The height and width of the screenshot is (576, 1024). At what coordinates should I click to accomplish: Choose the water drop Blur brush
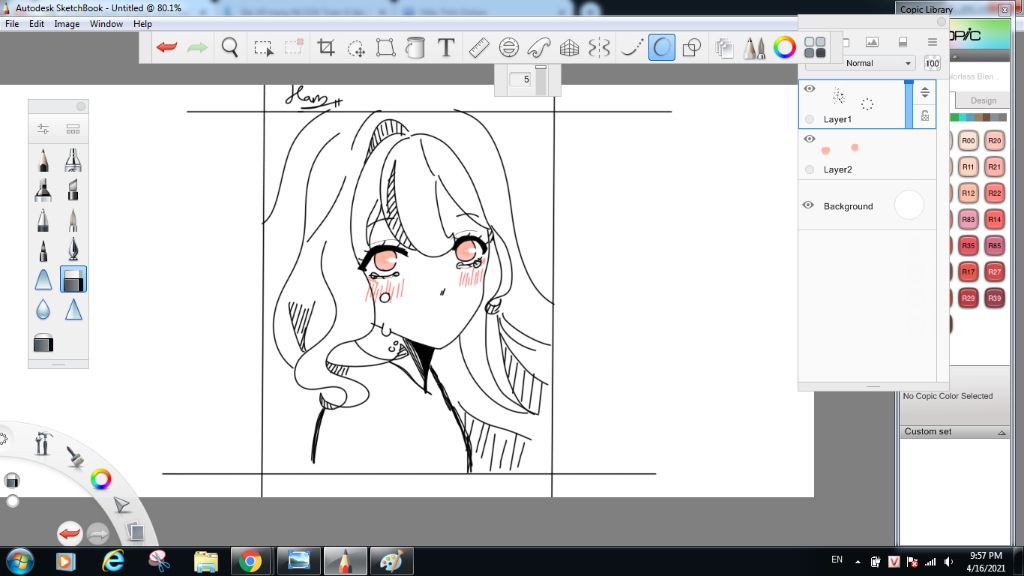point(43,310)
